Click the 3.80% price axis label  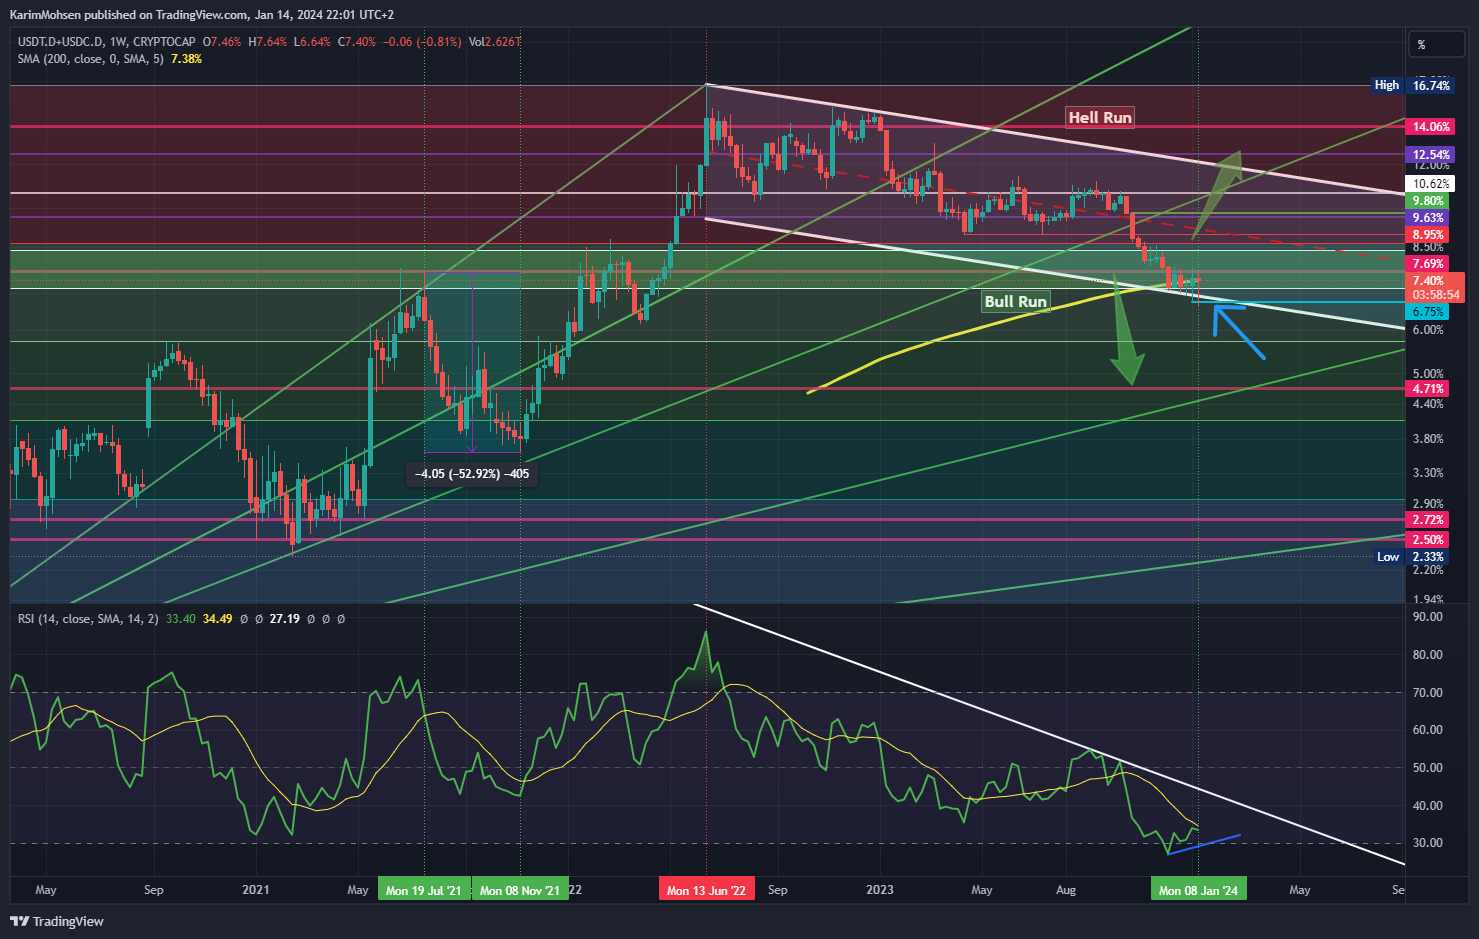click(x=1427, y=439)
